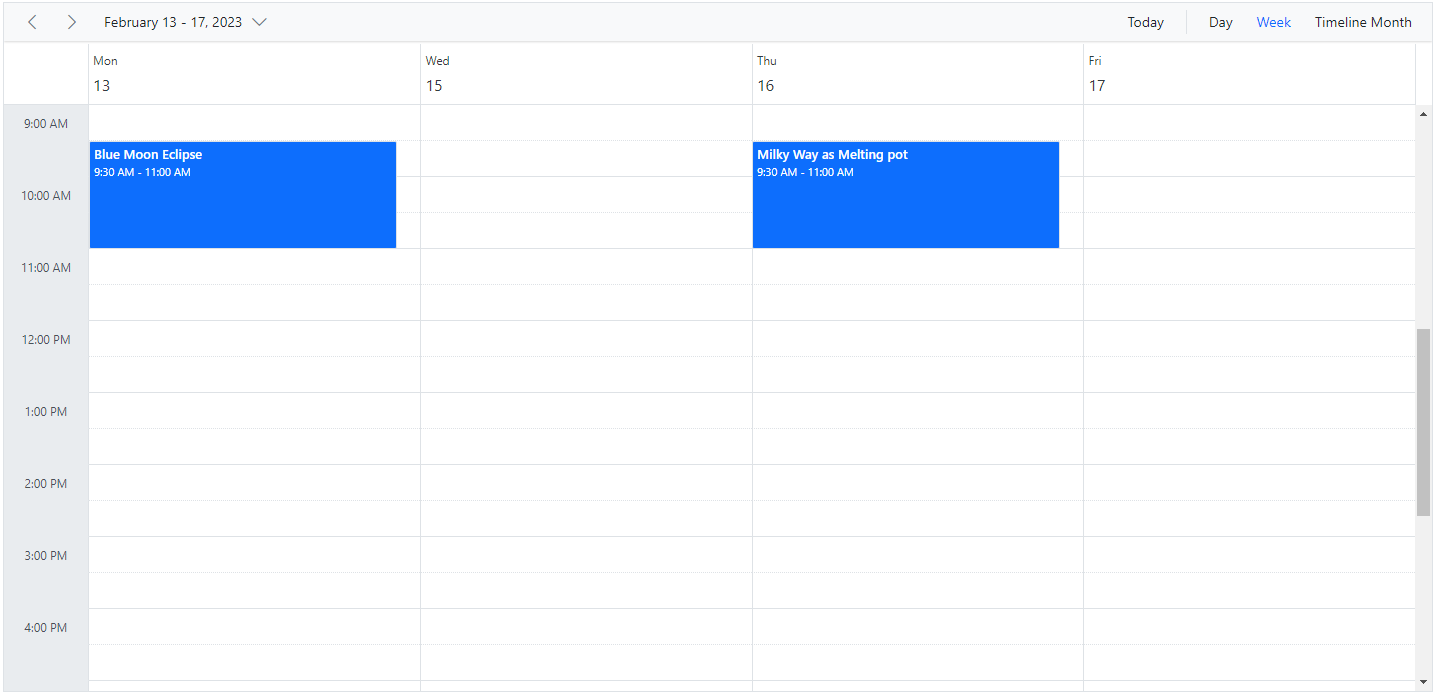Screen dimensions: 1435x695
Task: Open the Blue Moon Eclipse event
Action: pos(243,195)
